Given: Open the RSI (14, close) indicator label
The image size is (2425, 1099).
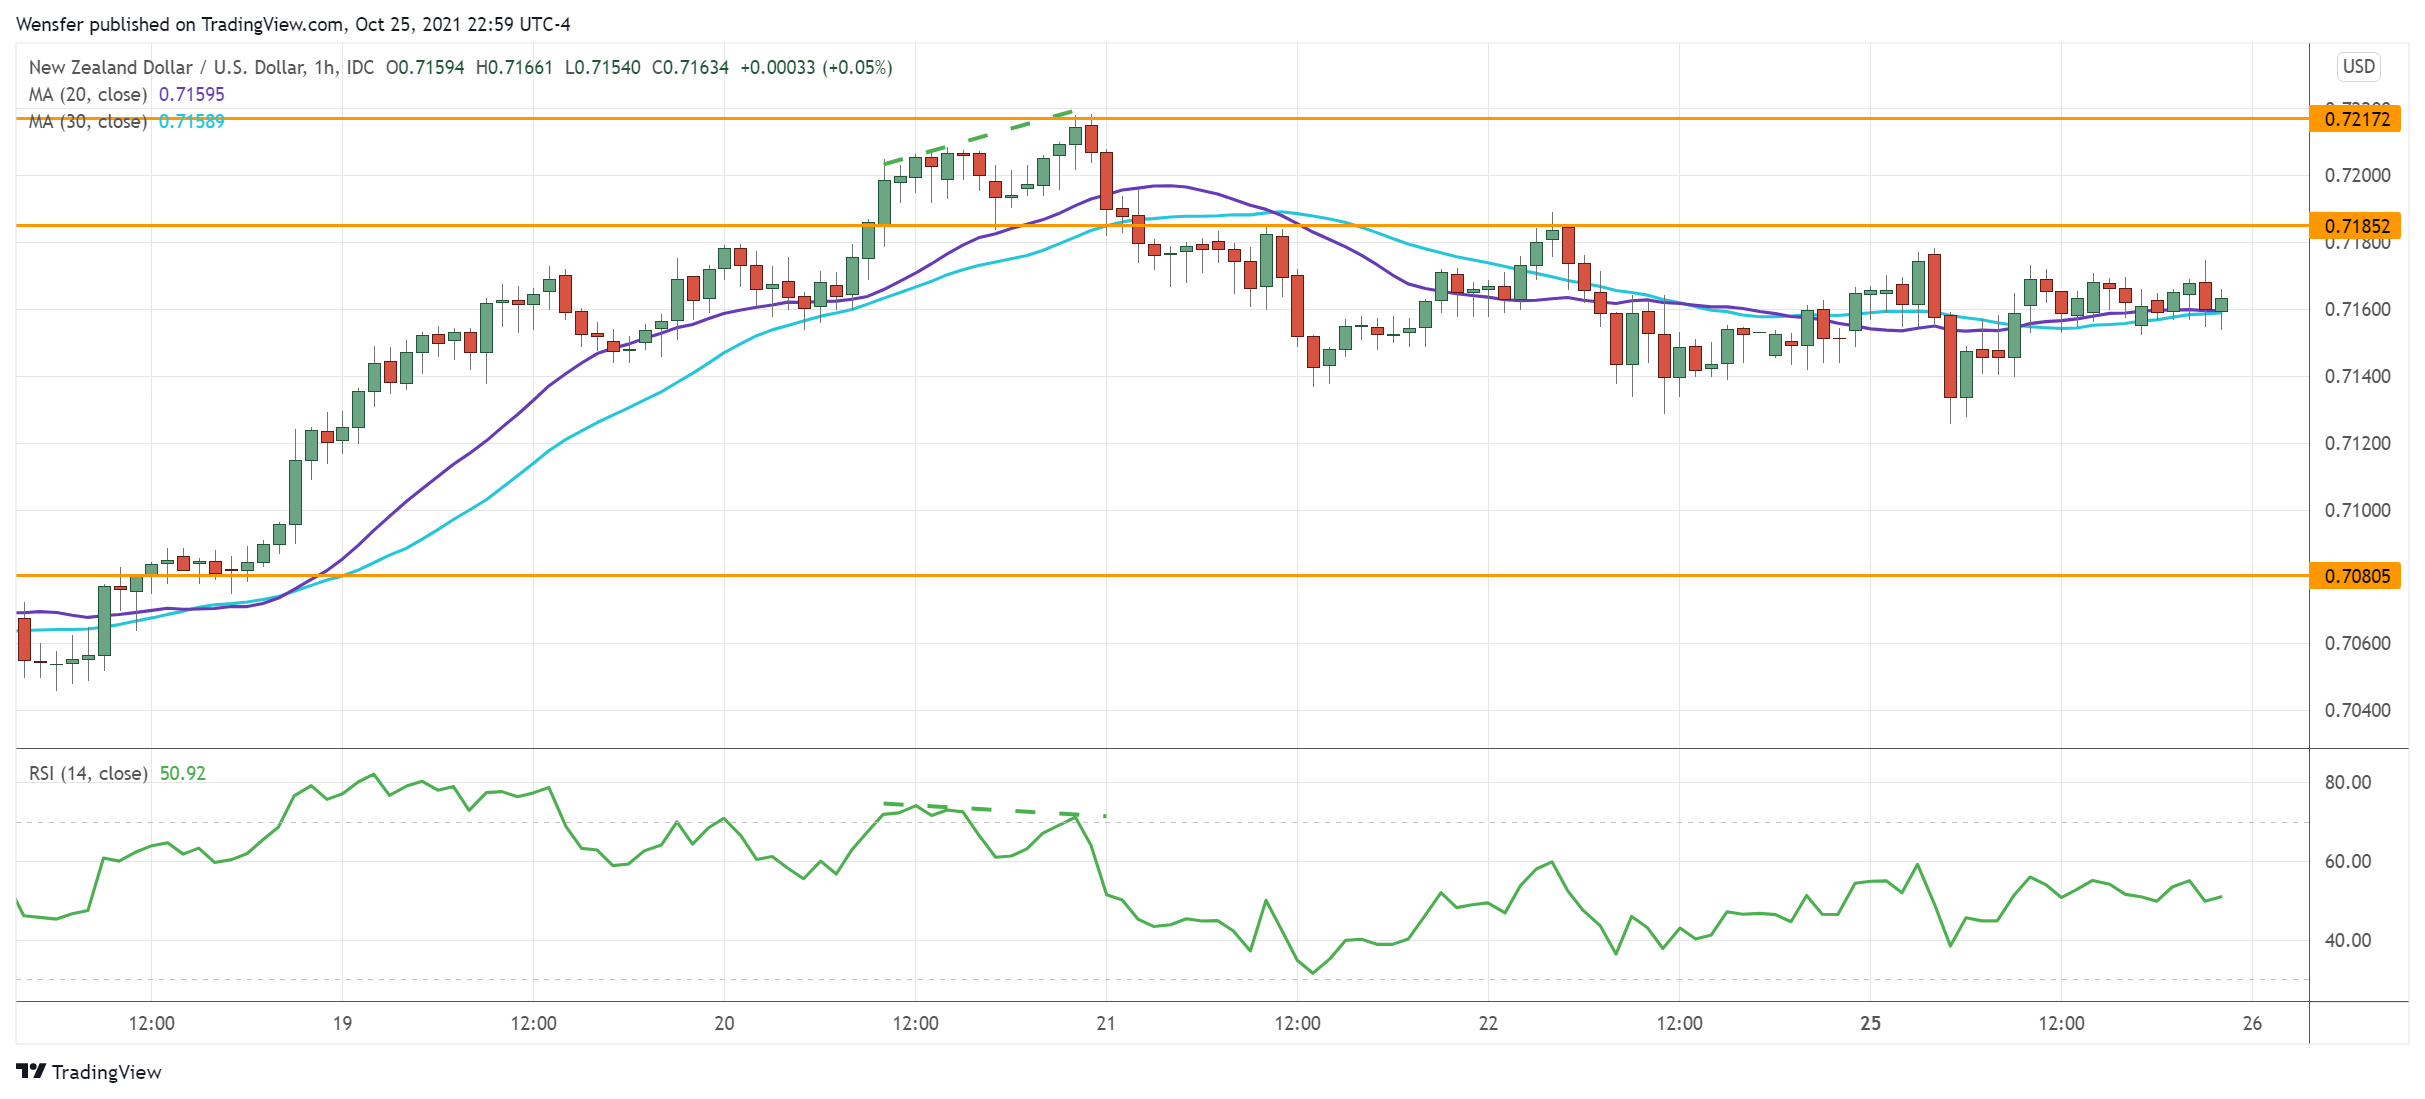Looking at the screenshot, I should pyautogui.click(x=88, y=773).
